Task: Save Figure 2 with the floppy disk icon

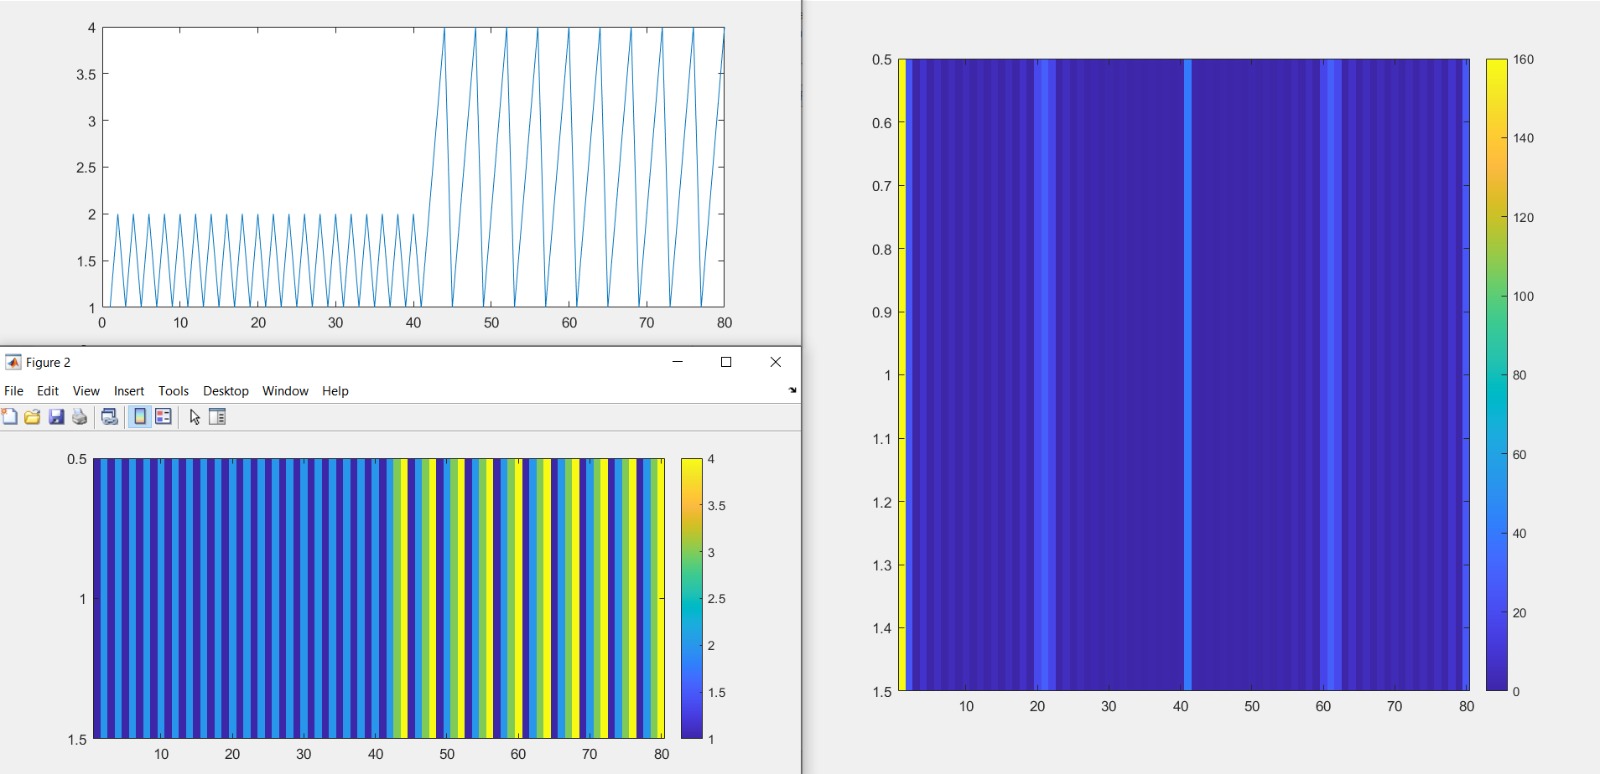Action: [x=56, y=417]
